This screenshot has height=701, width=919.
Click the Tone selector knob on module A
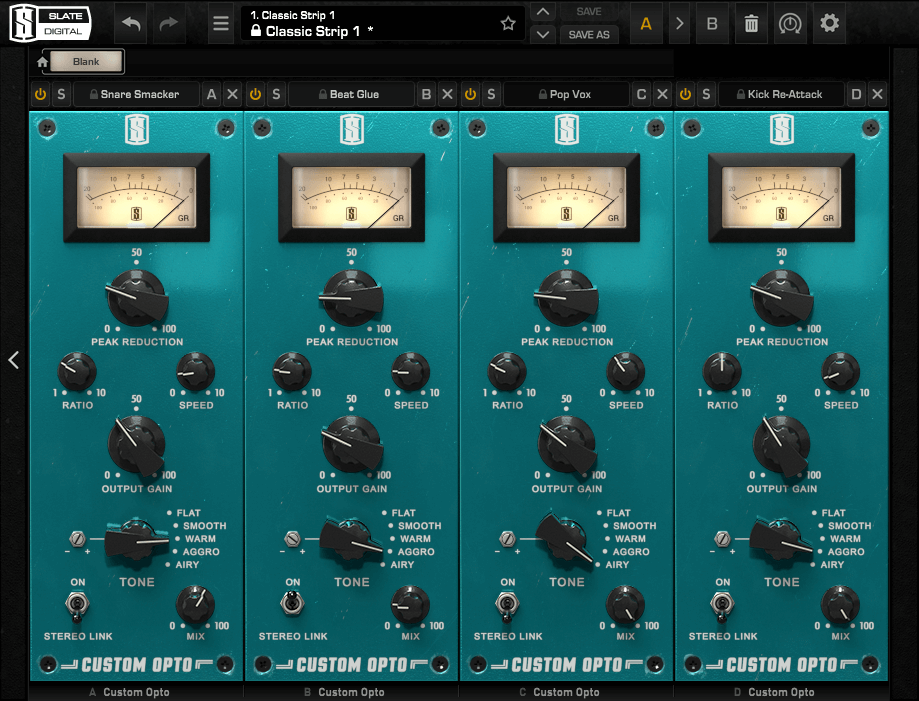136,542
